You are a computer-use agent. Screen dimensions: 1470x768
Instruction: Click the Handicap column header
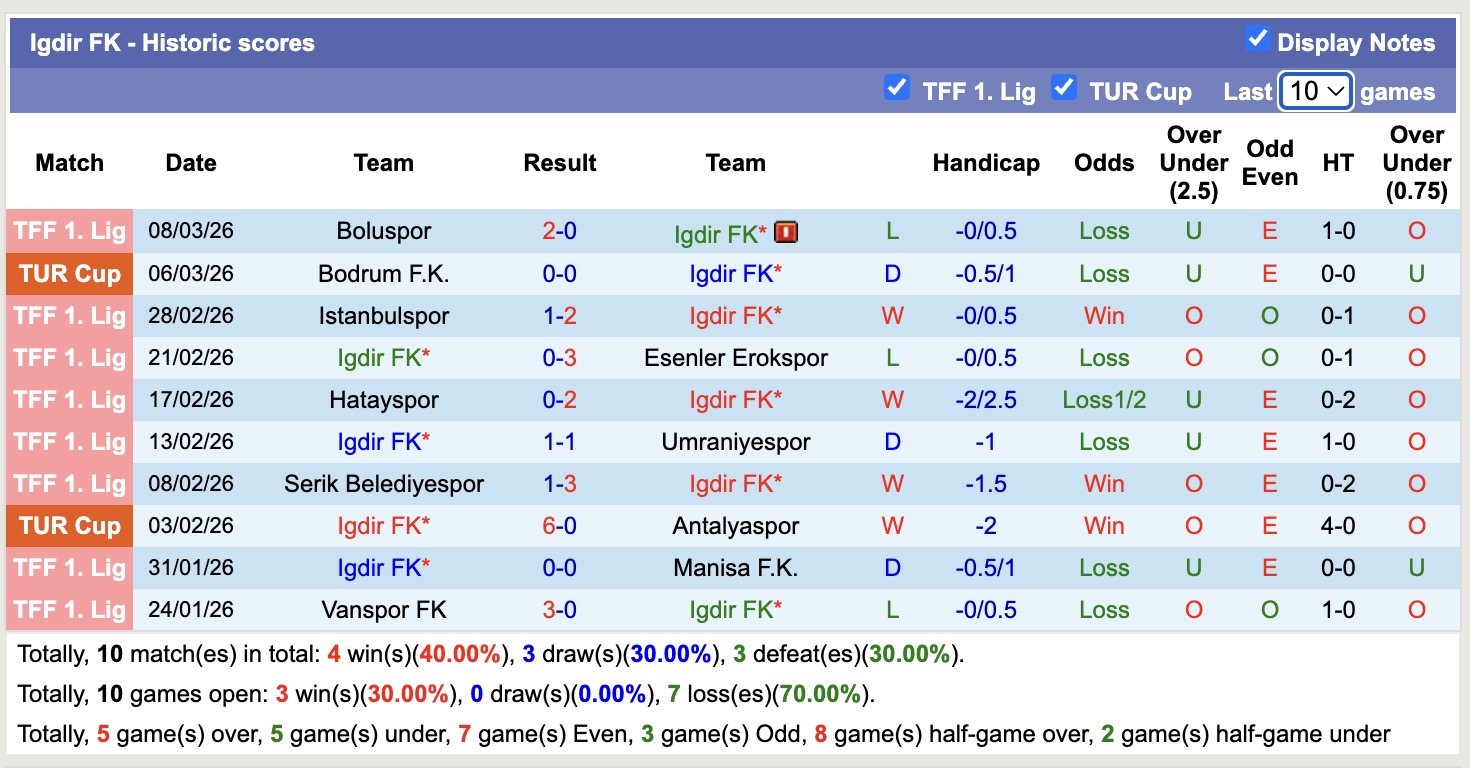click(986, 163)
